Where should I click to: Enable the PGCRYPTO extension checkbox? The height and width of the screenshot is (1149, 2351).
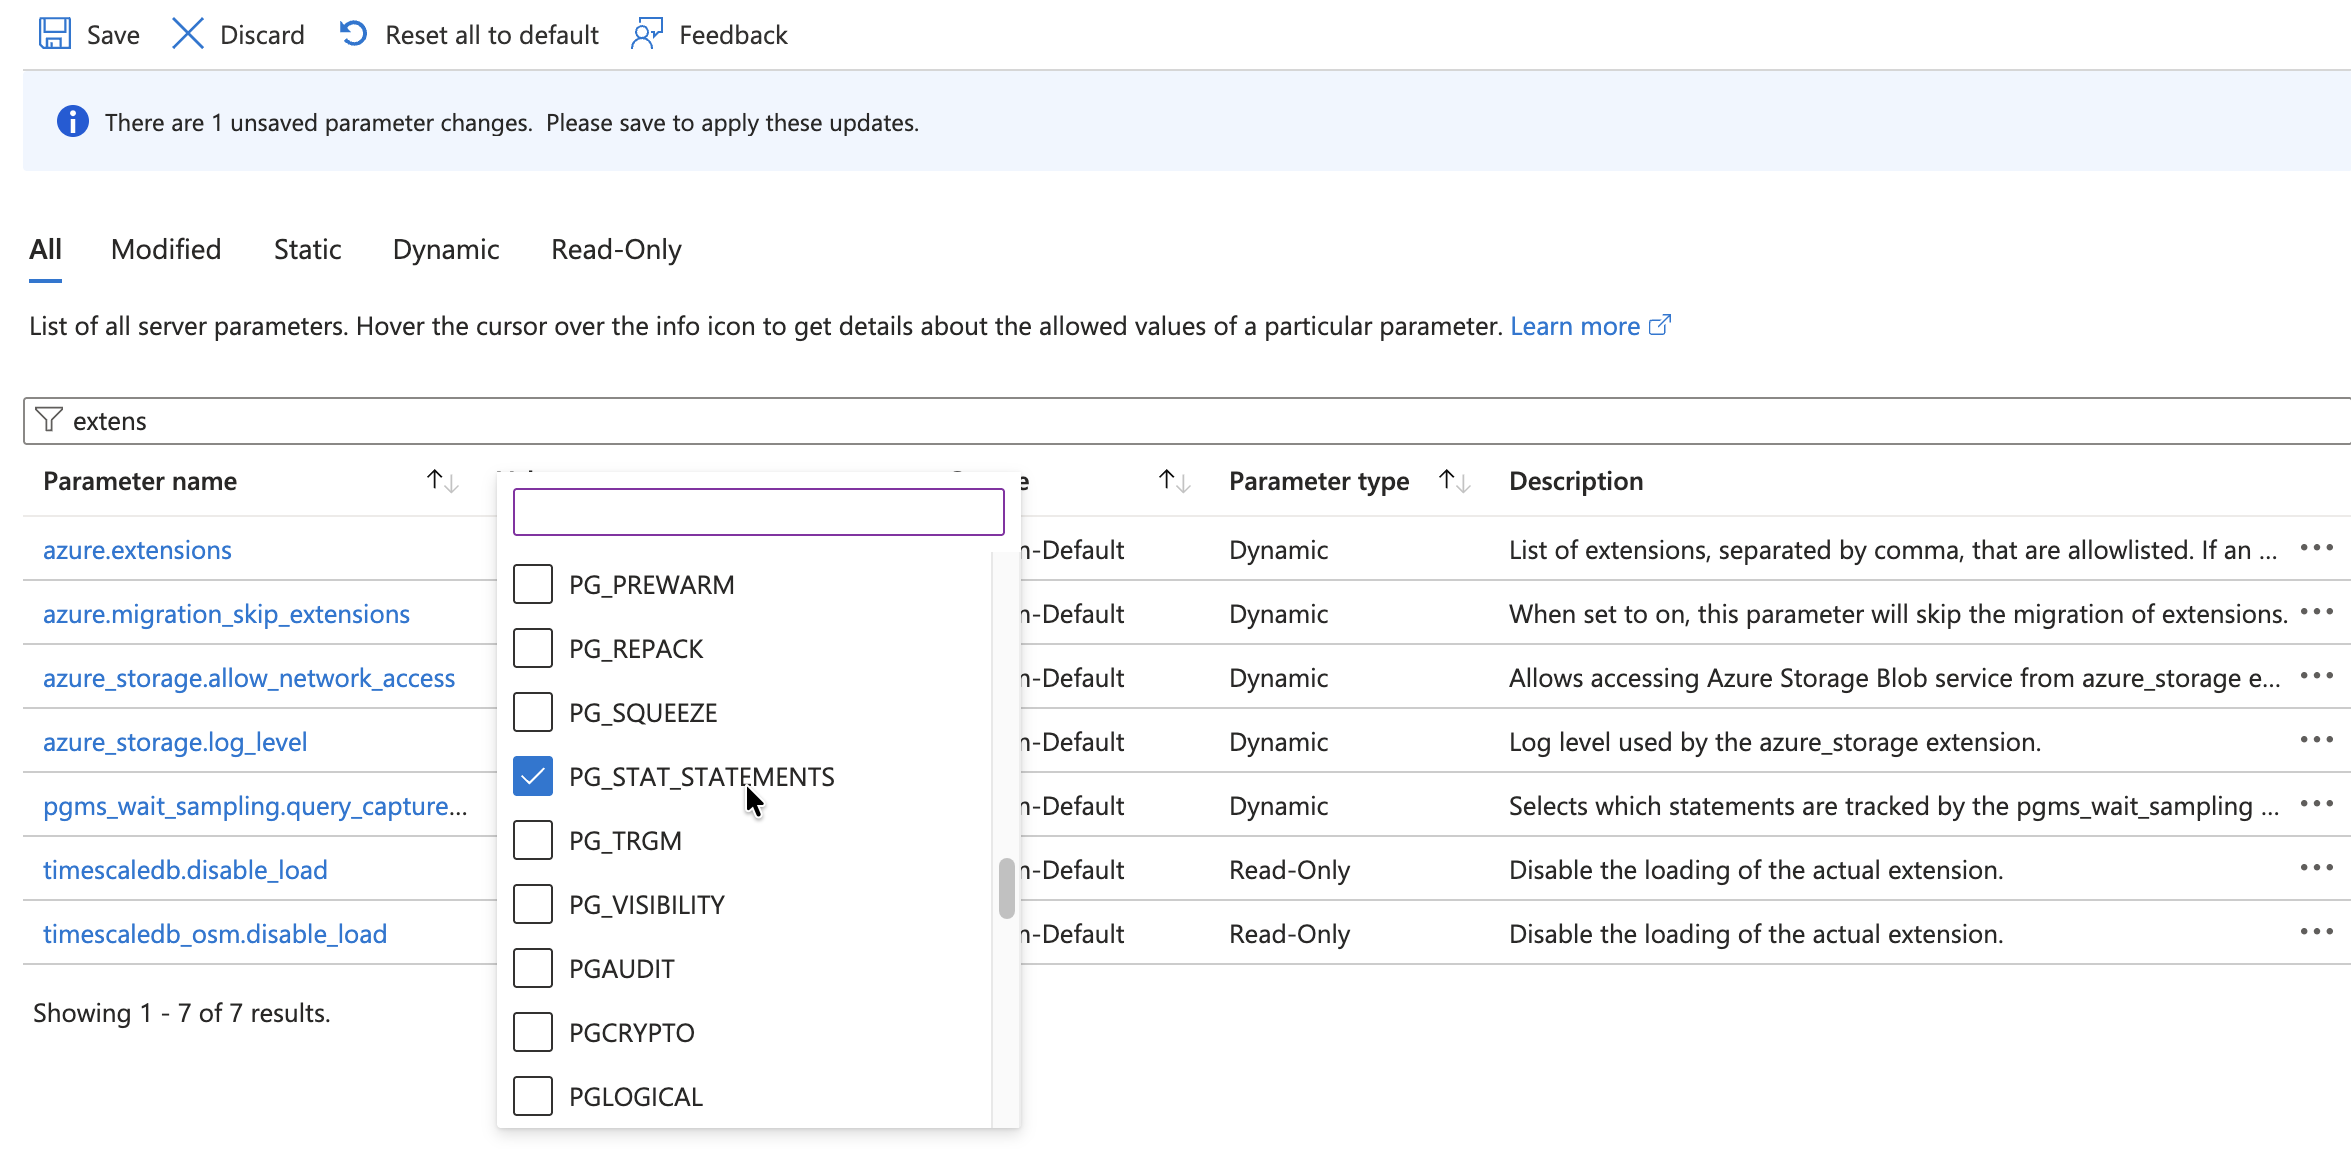click(533, 1031)
